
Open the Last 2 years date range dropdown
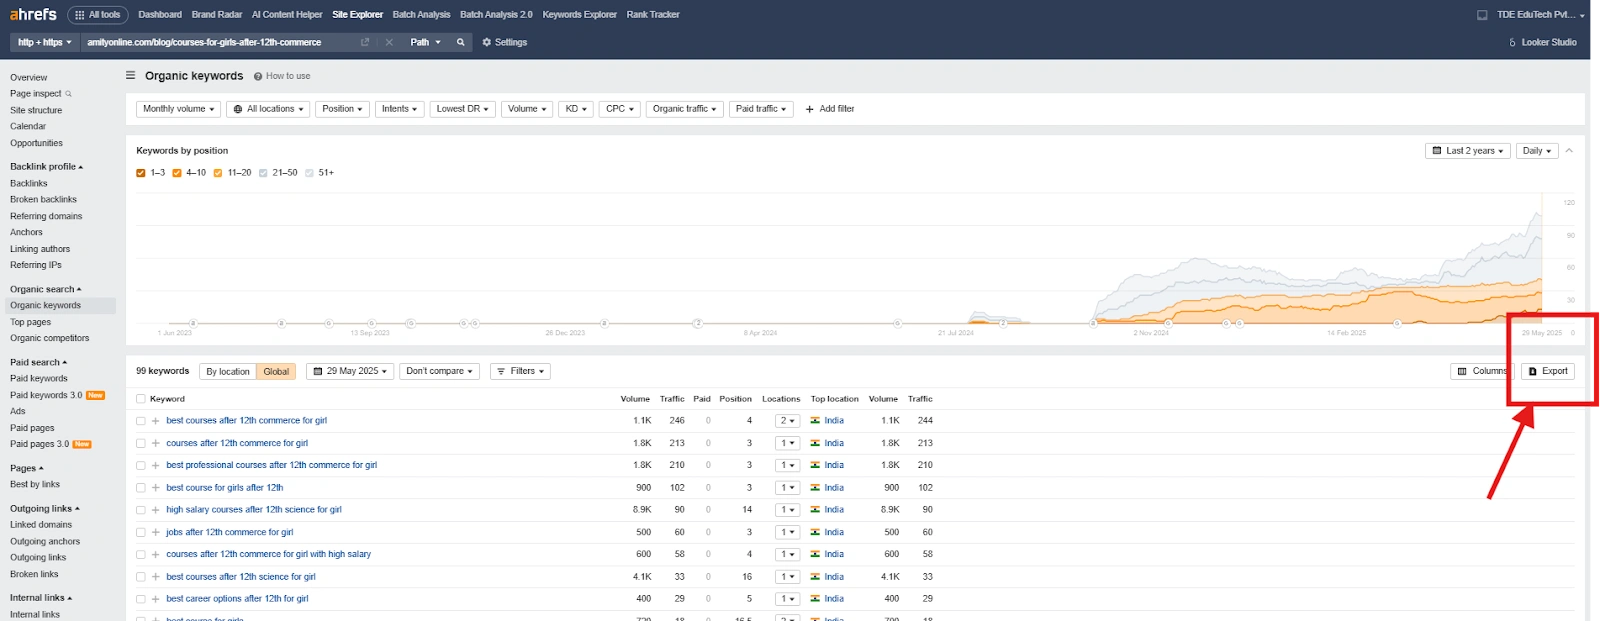pyautogui.click(x=1467, y=151)
